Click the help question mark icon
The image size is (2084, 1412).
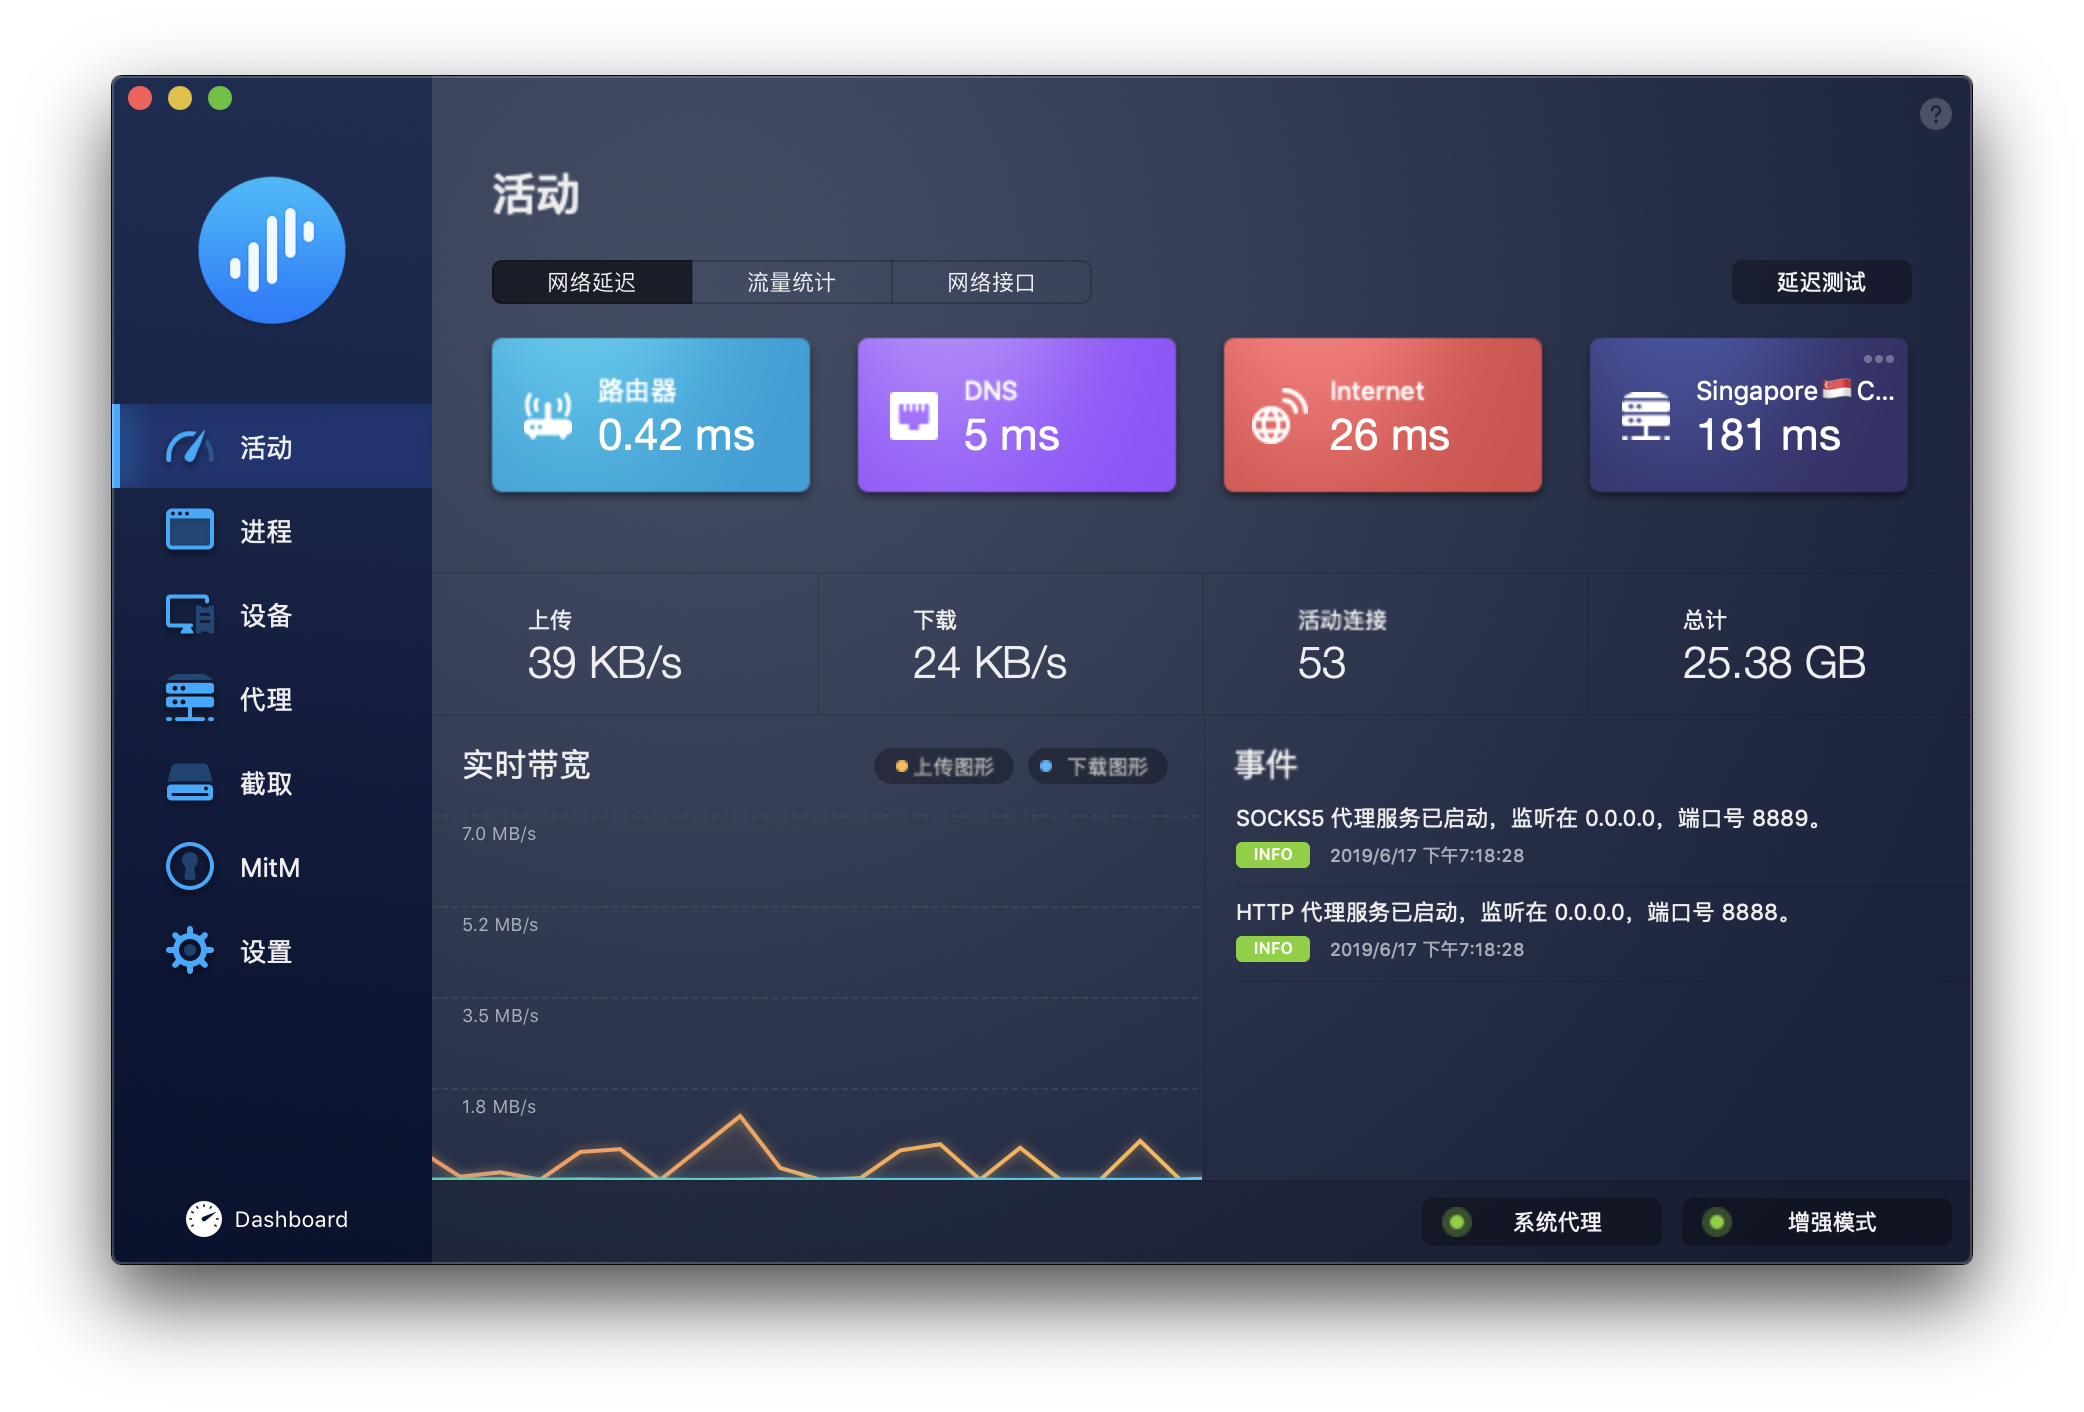(x=1935, y=114)
